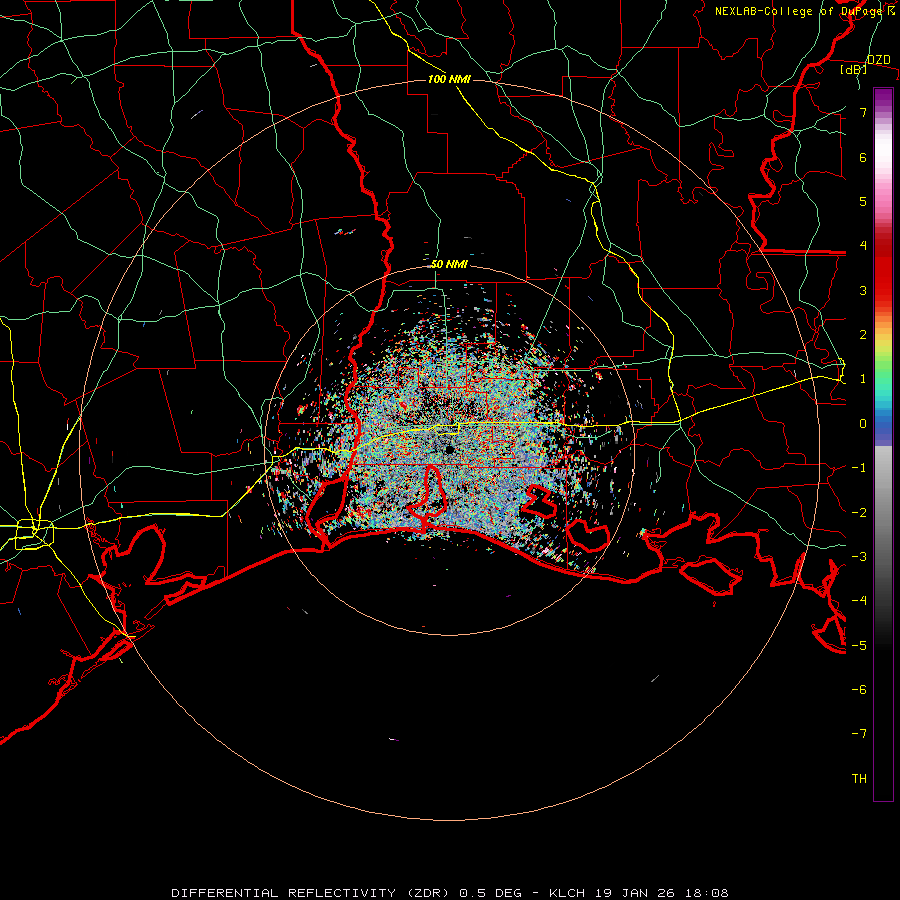The image size is (900, 900).
Task: Click the DZD legend title
Action: (879, 60)
